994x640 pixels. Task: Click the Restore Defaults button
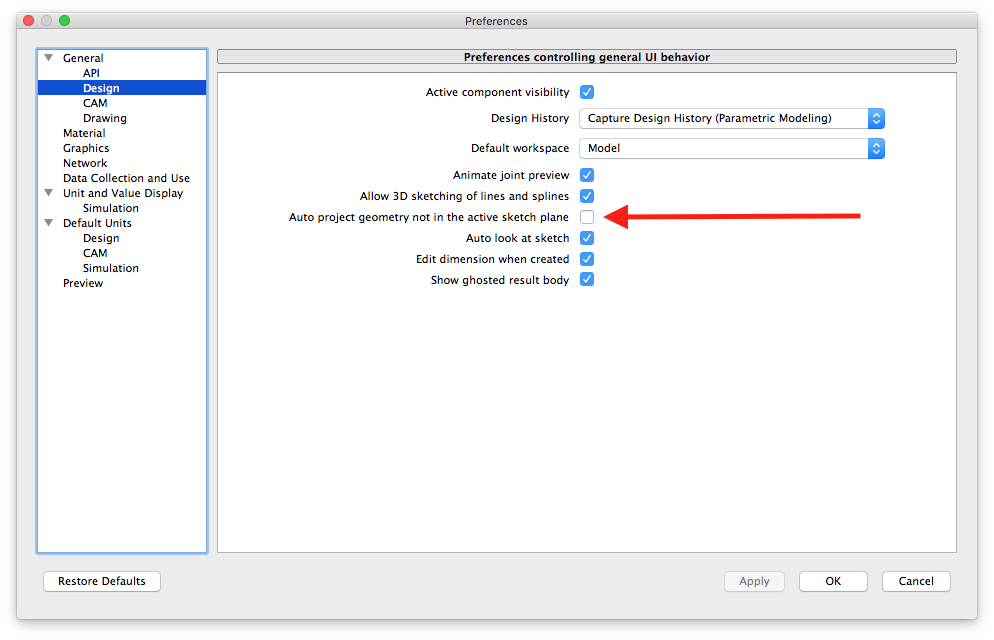(101, 581)
